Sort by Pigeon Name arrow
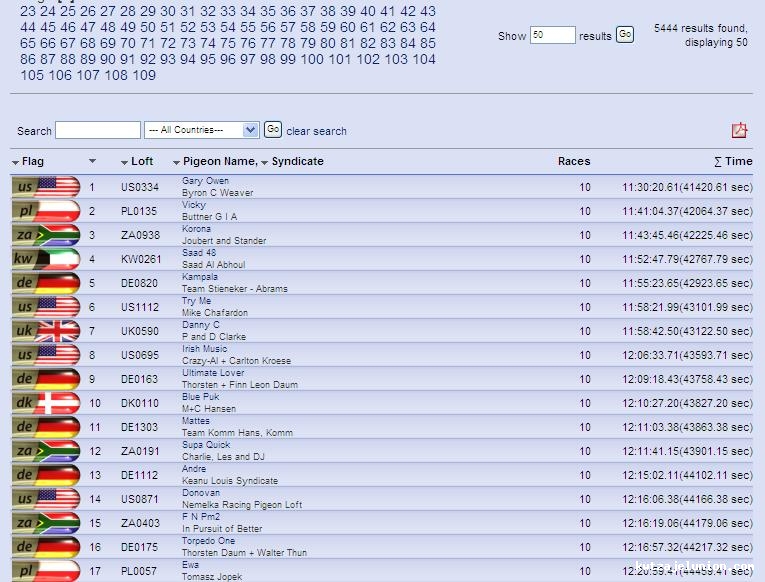Screen dimensions: 765x582 click(x=176, y=162)
